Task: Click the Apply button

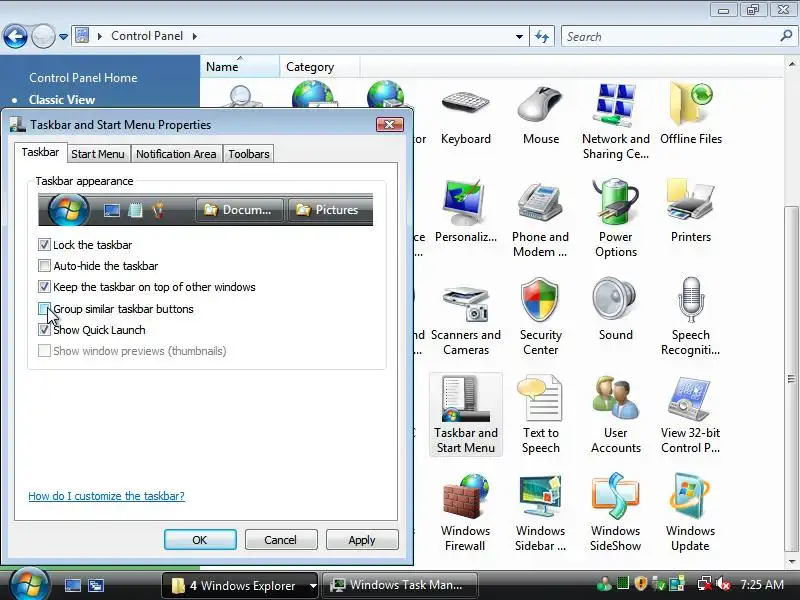Action: (x=362, y=540)
